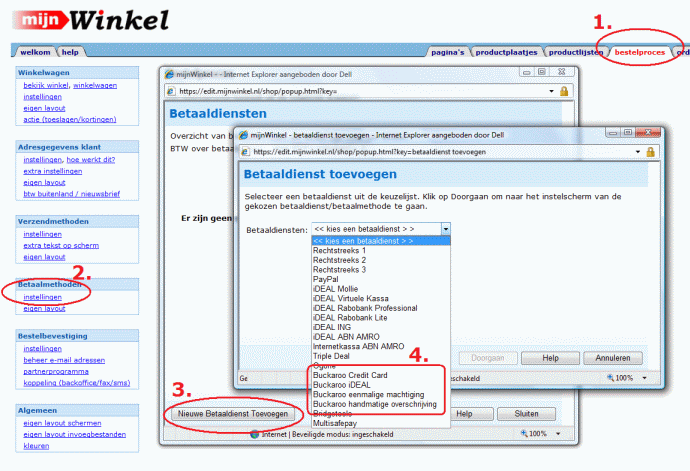Open zoom level dropdown in front popup status bar
Image resolution: width=690 pixels, height=471 pixels.
point(645,378)
